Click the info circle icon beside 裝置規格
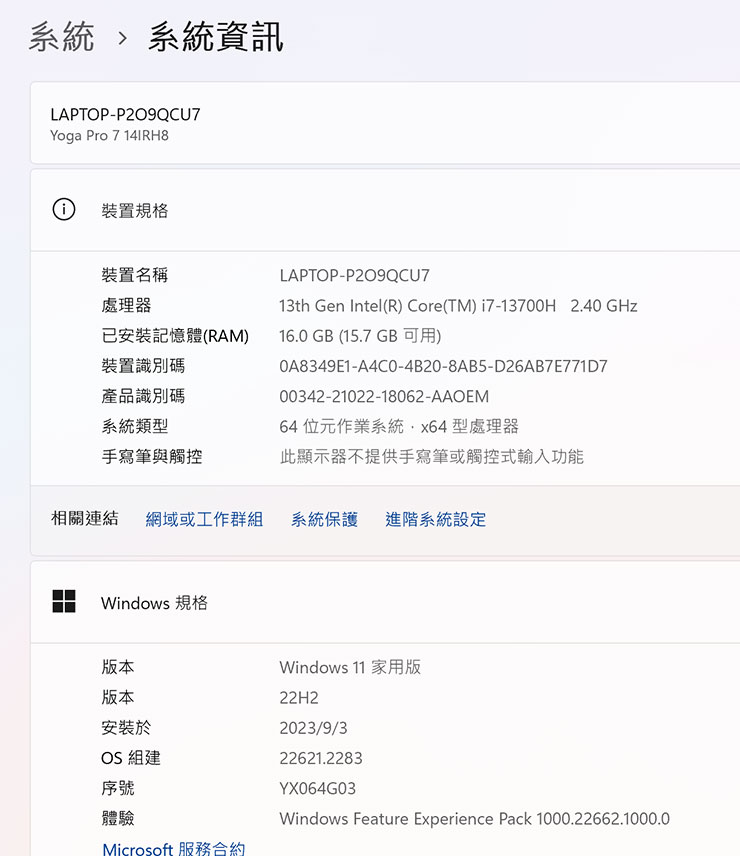740x856 pixels. click(x=64, y=210)
